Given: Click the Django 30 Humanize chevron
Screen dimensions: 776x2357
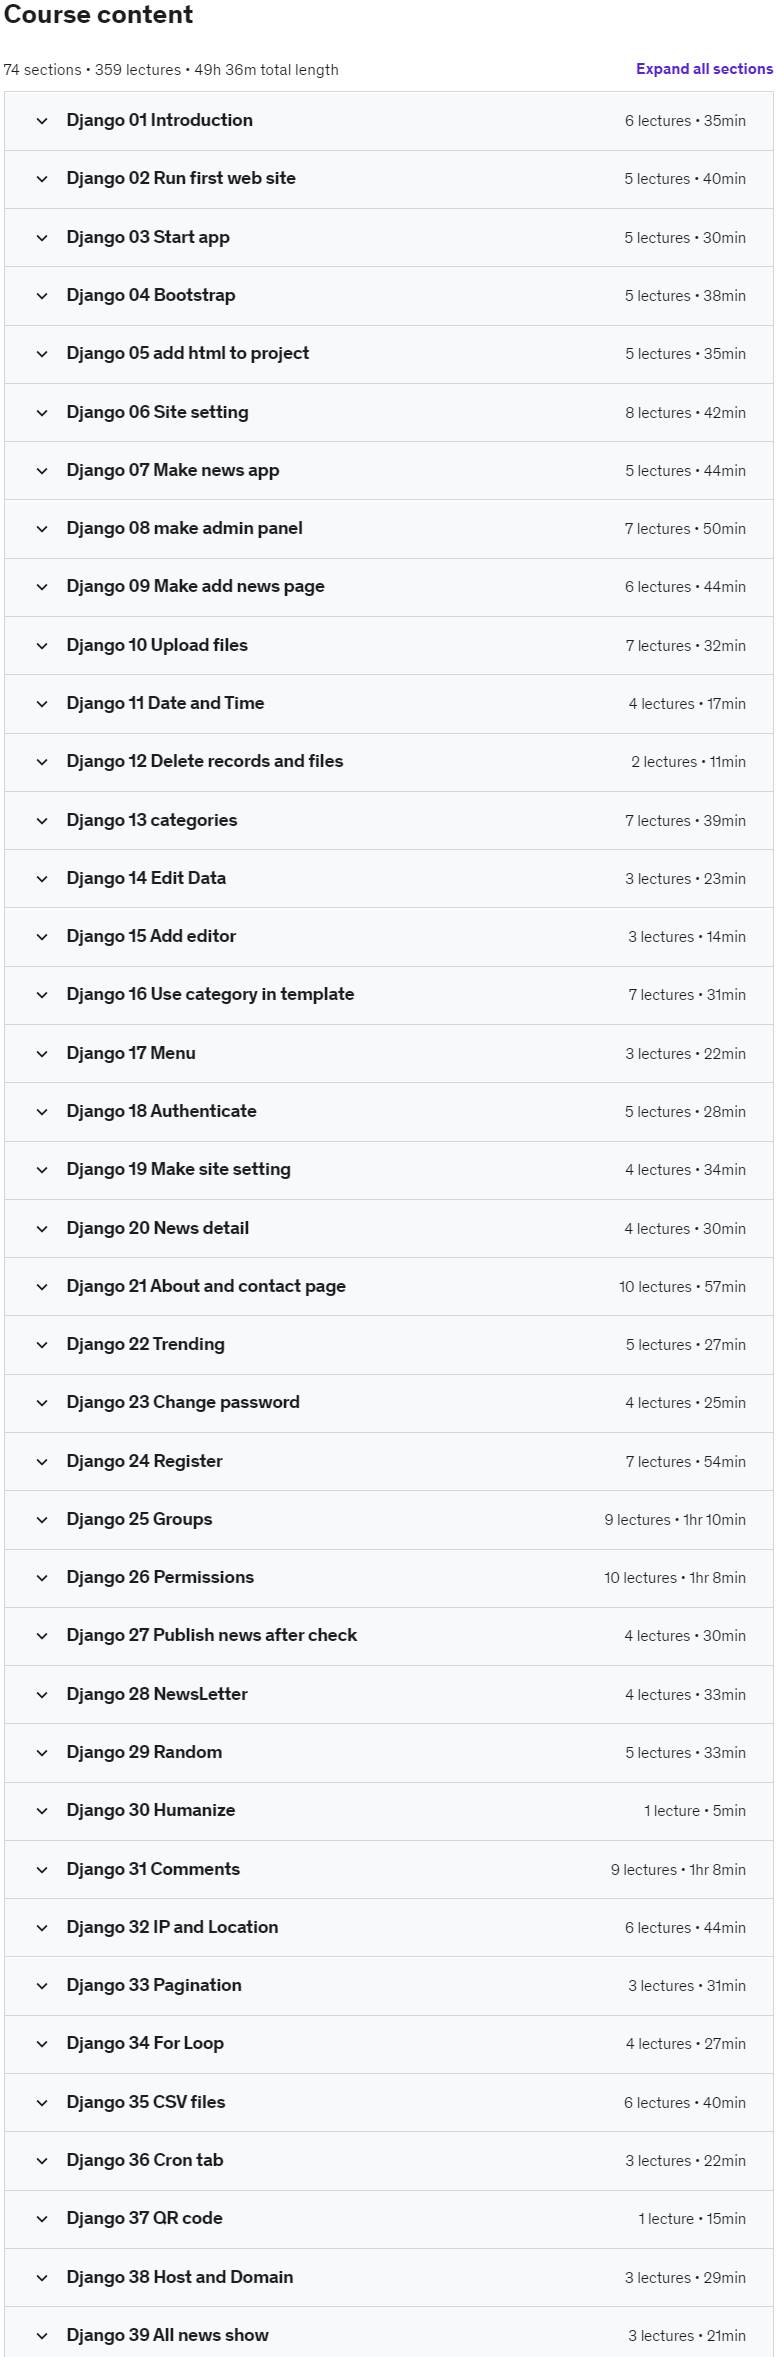Looking at the screenshot, I should [42, 1811].
